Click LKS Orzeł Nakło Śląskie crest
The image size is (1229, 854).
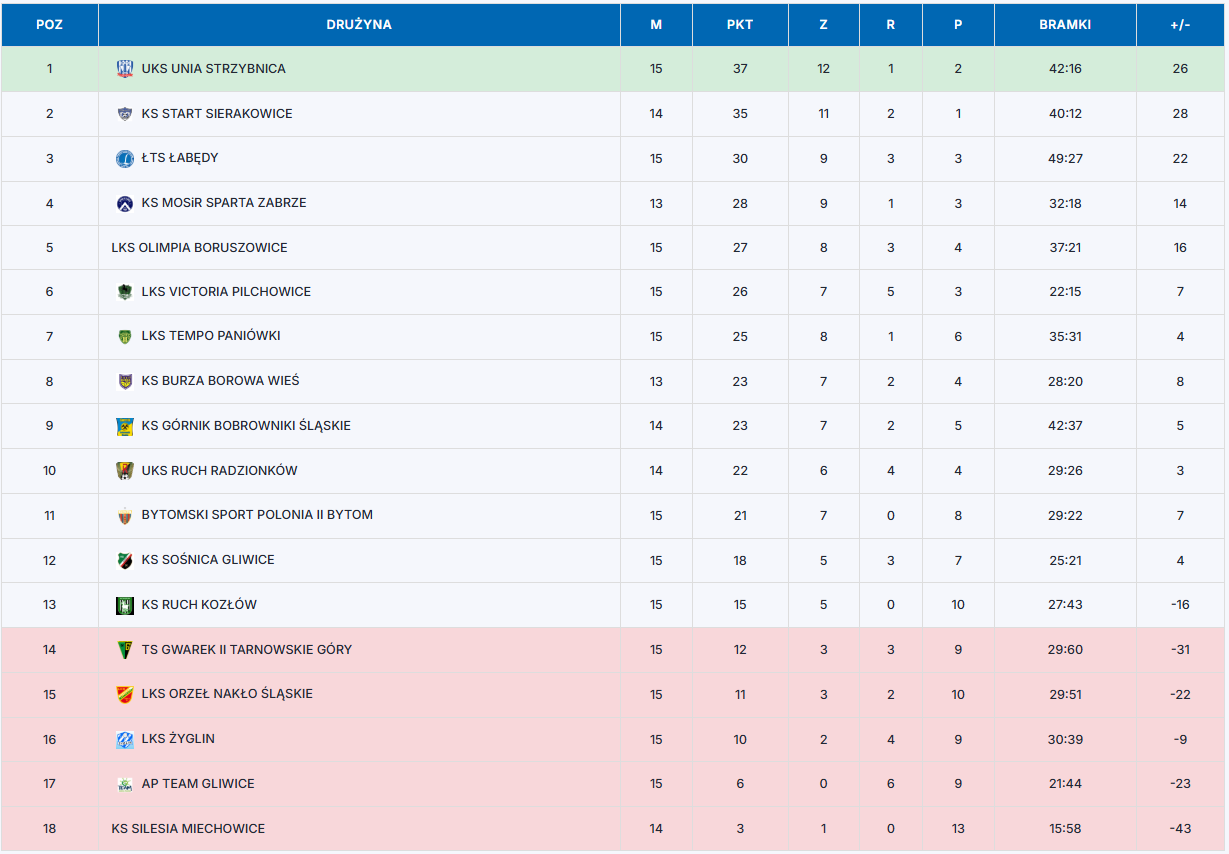124,694
